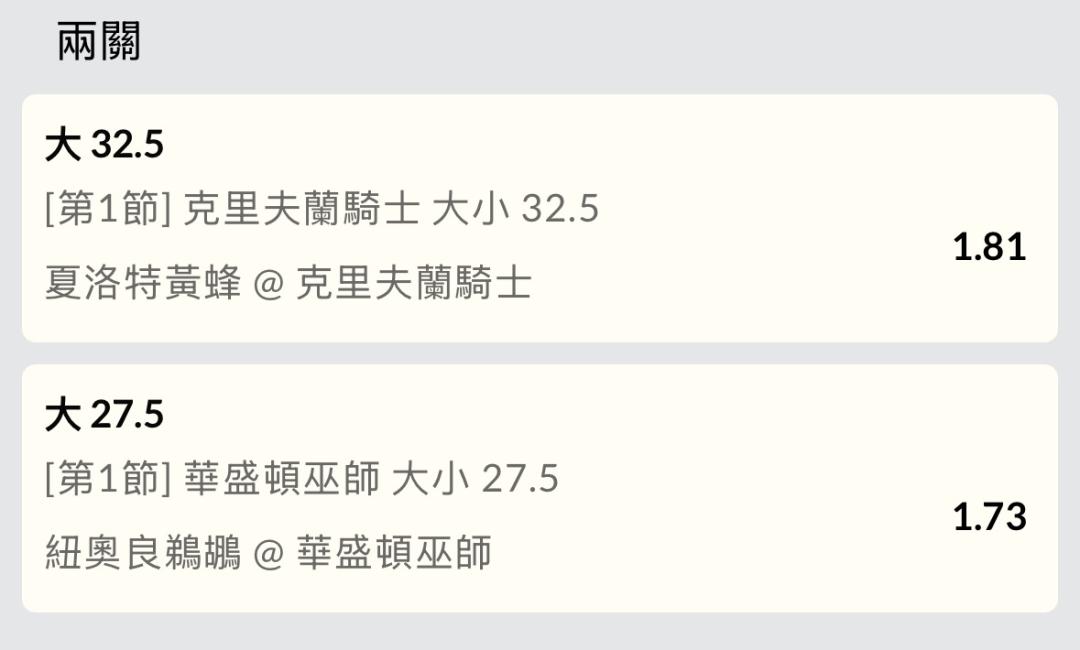Click the 1.73 odds value
The height and width of the screenshot is (650, 1080).
click(989, 517)
